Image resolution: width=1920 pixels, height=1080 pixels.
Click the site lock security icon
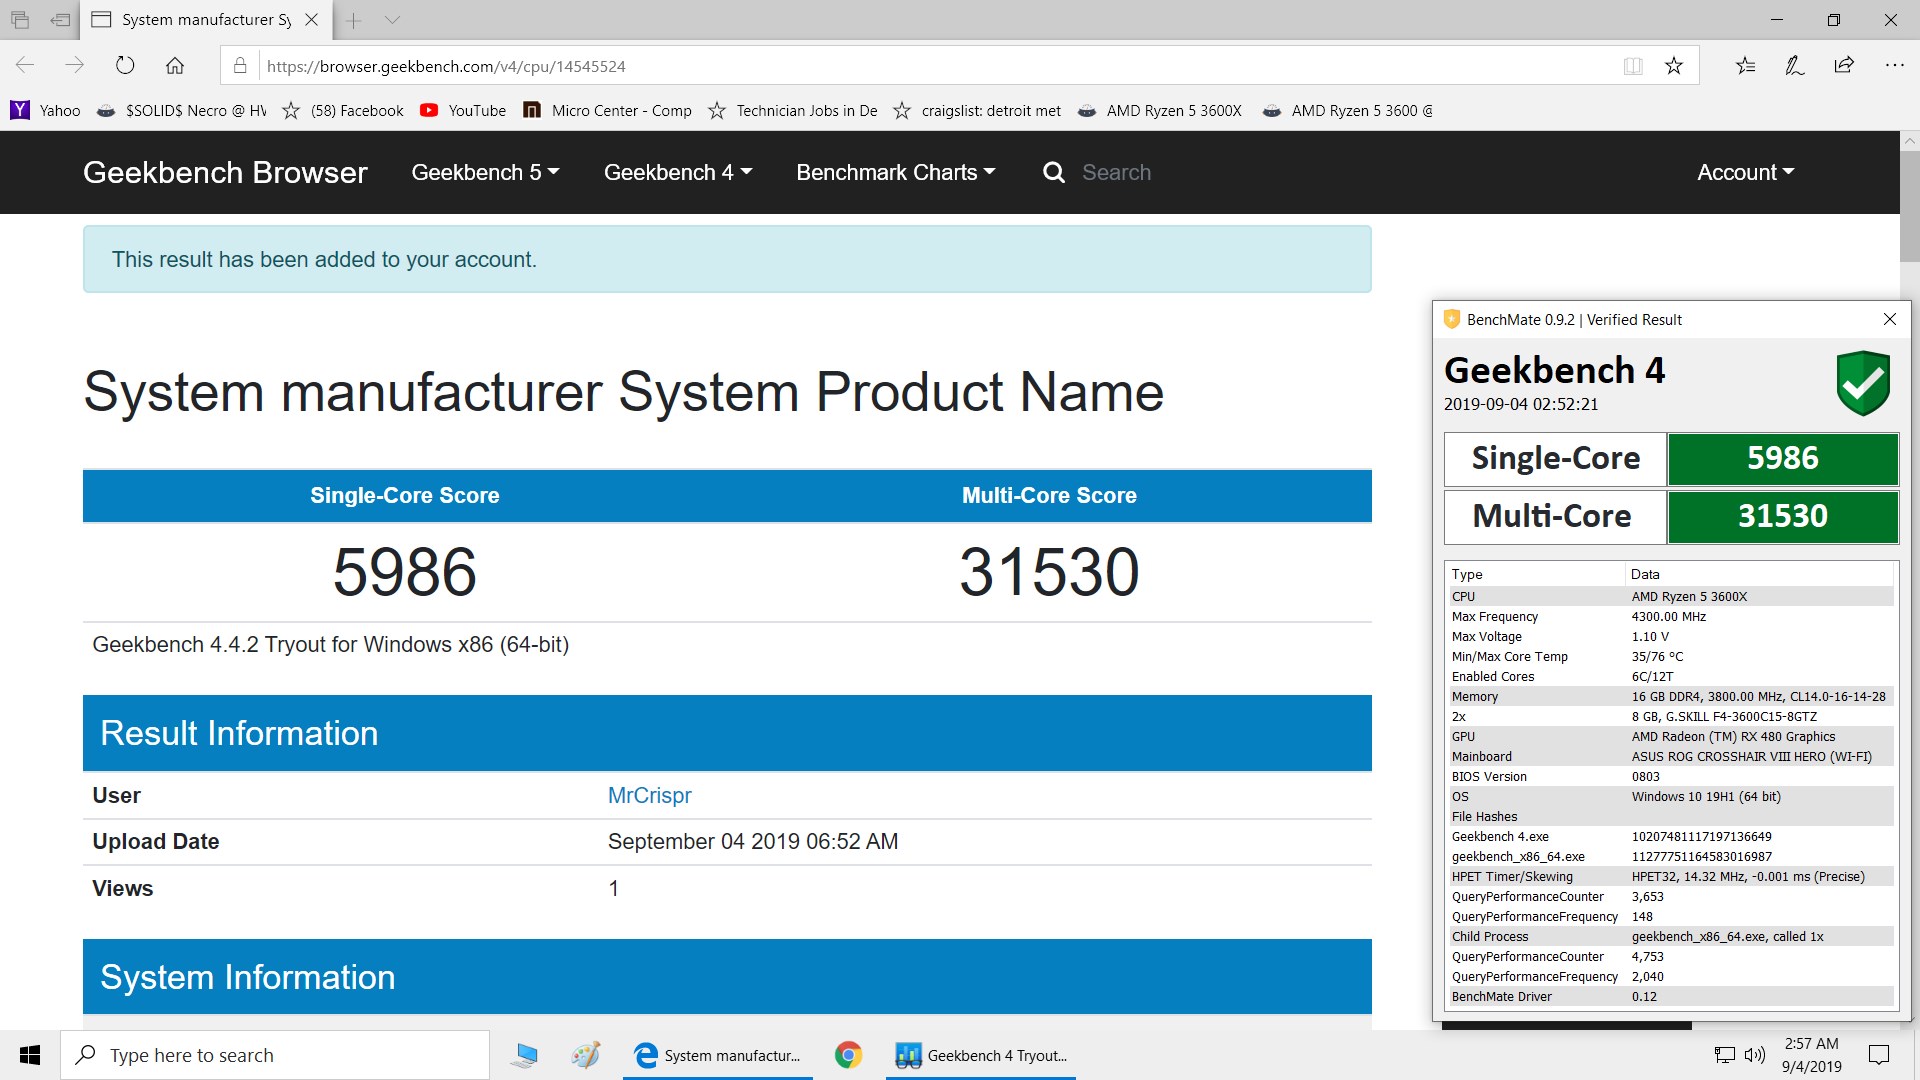(x=240, y=66)
